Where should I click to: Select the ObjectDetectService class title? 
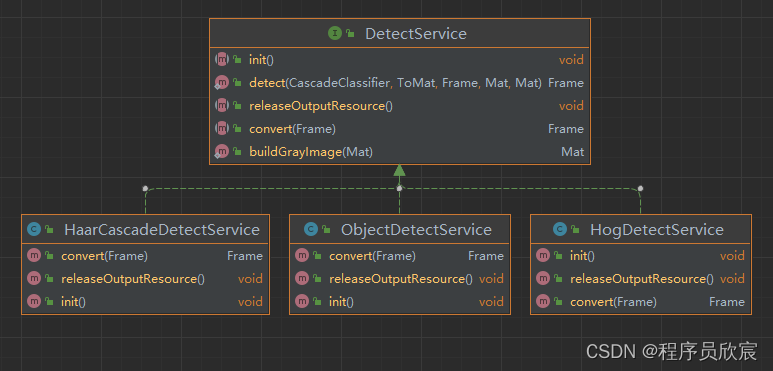(x=416, y=230)
